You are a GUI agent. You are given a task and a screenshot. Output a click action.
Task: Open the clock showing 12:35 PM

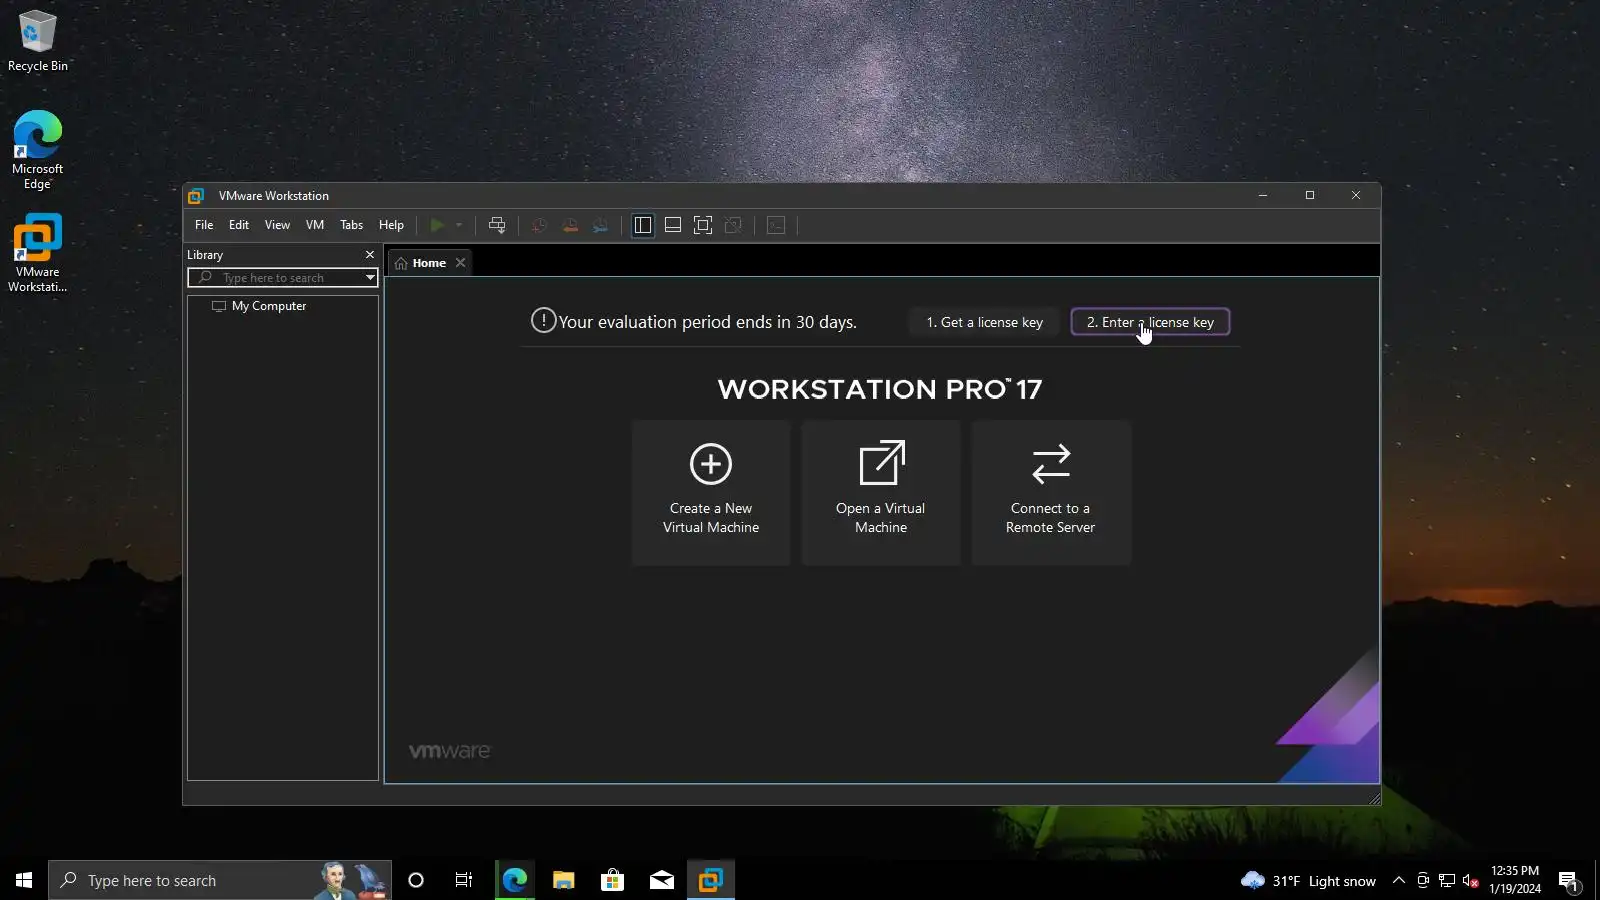[1515, 880]
